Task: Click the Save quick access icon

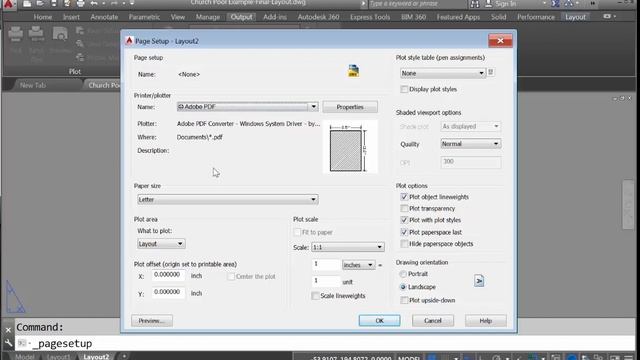Action: [53, 4]
